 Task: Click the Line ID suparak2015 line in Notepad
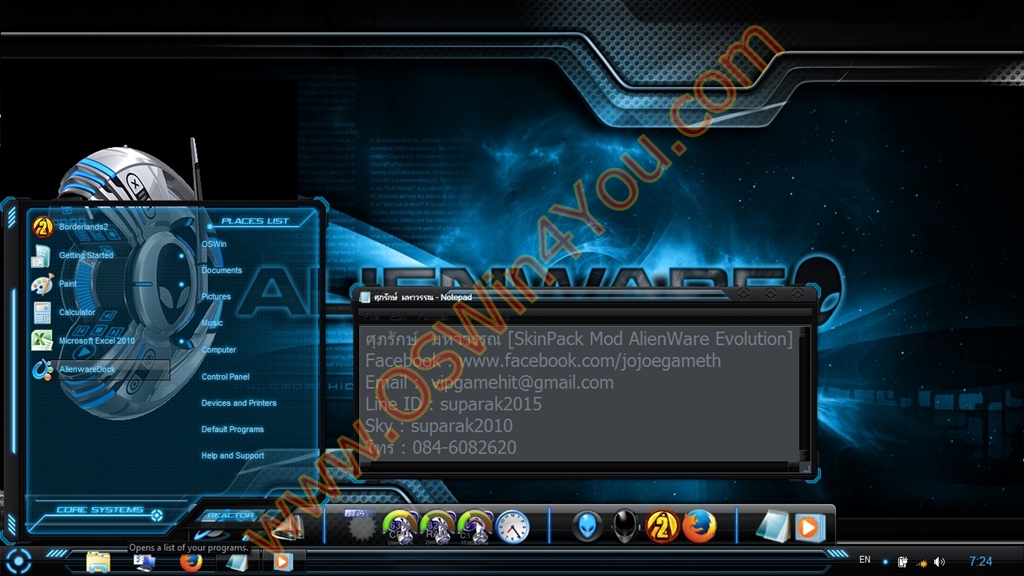[x=453, y=404]
